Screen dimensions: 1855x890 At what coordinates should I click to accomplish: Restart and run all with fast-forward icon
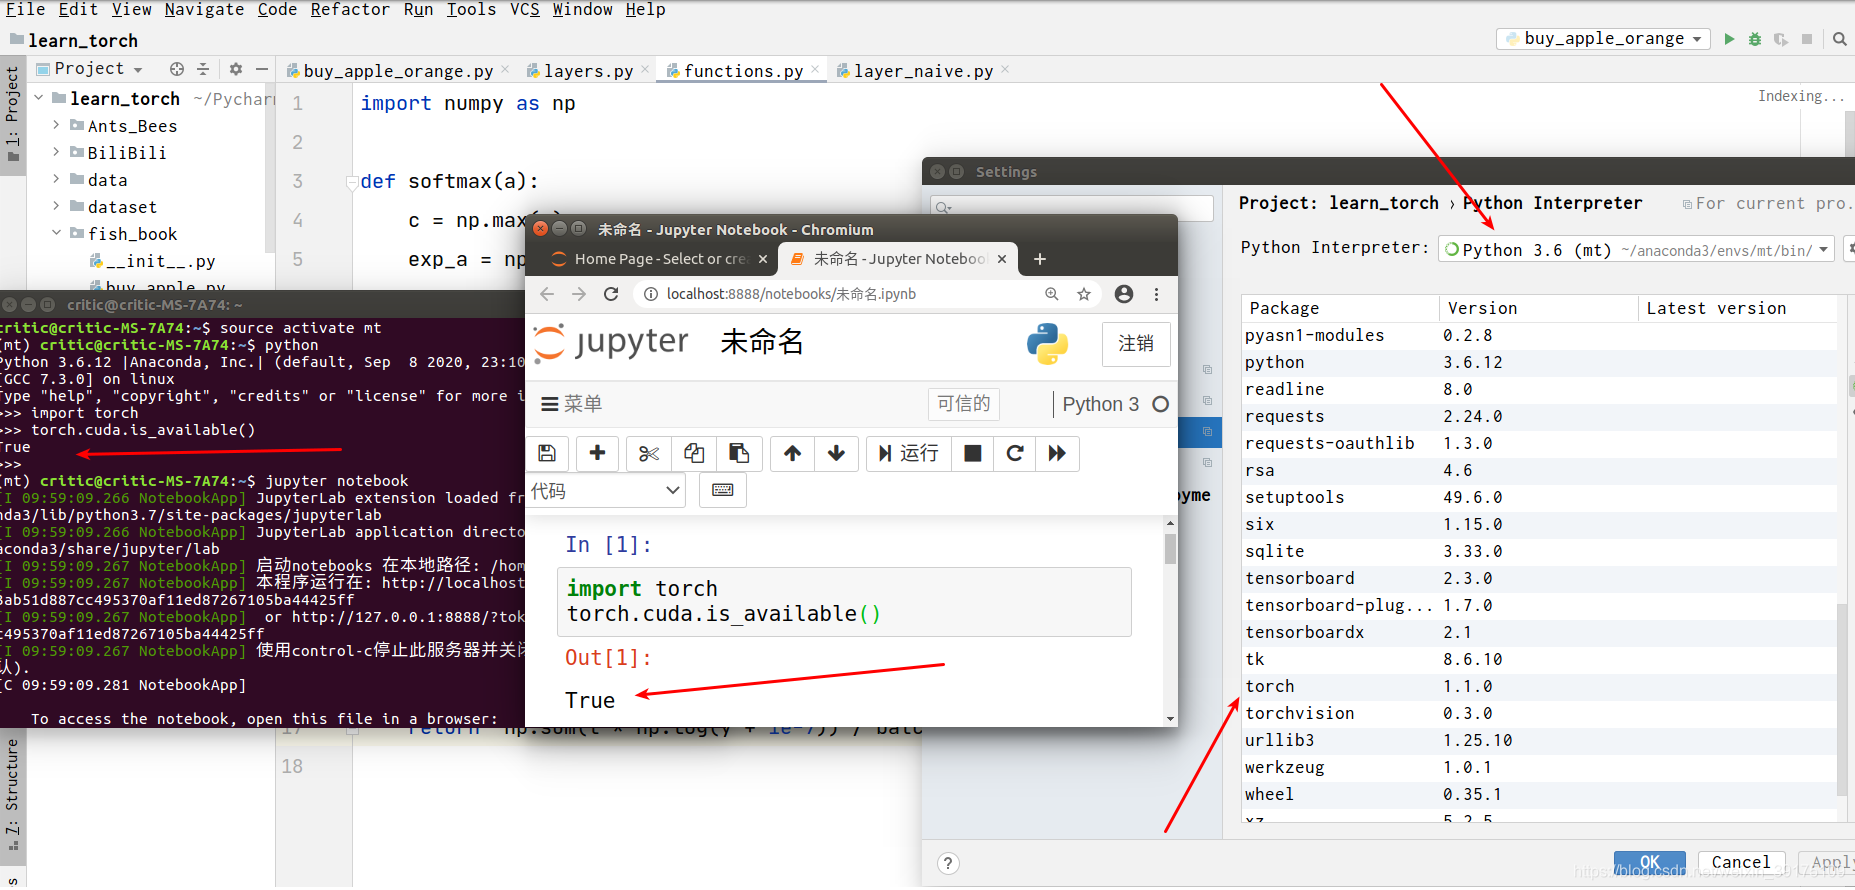coord(1057,453)
